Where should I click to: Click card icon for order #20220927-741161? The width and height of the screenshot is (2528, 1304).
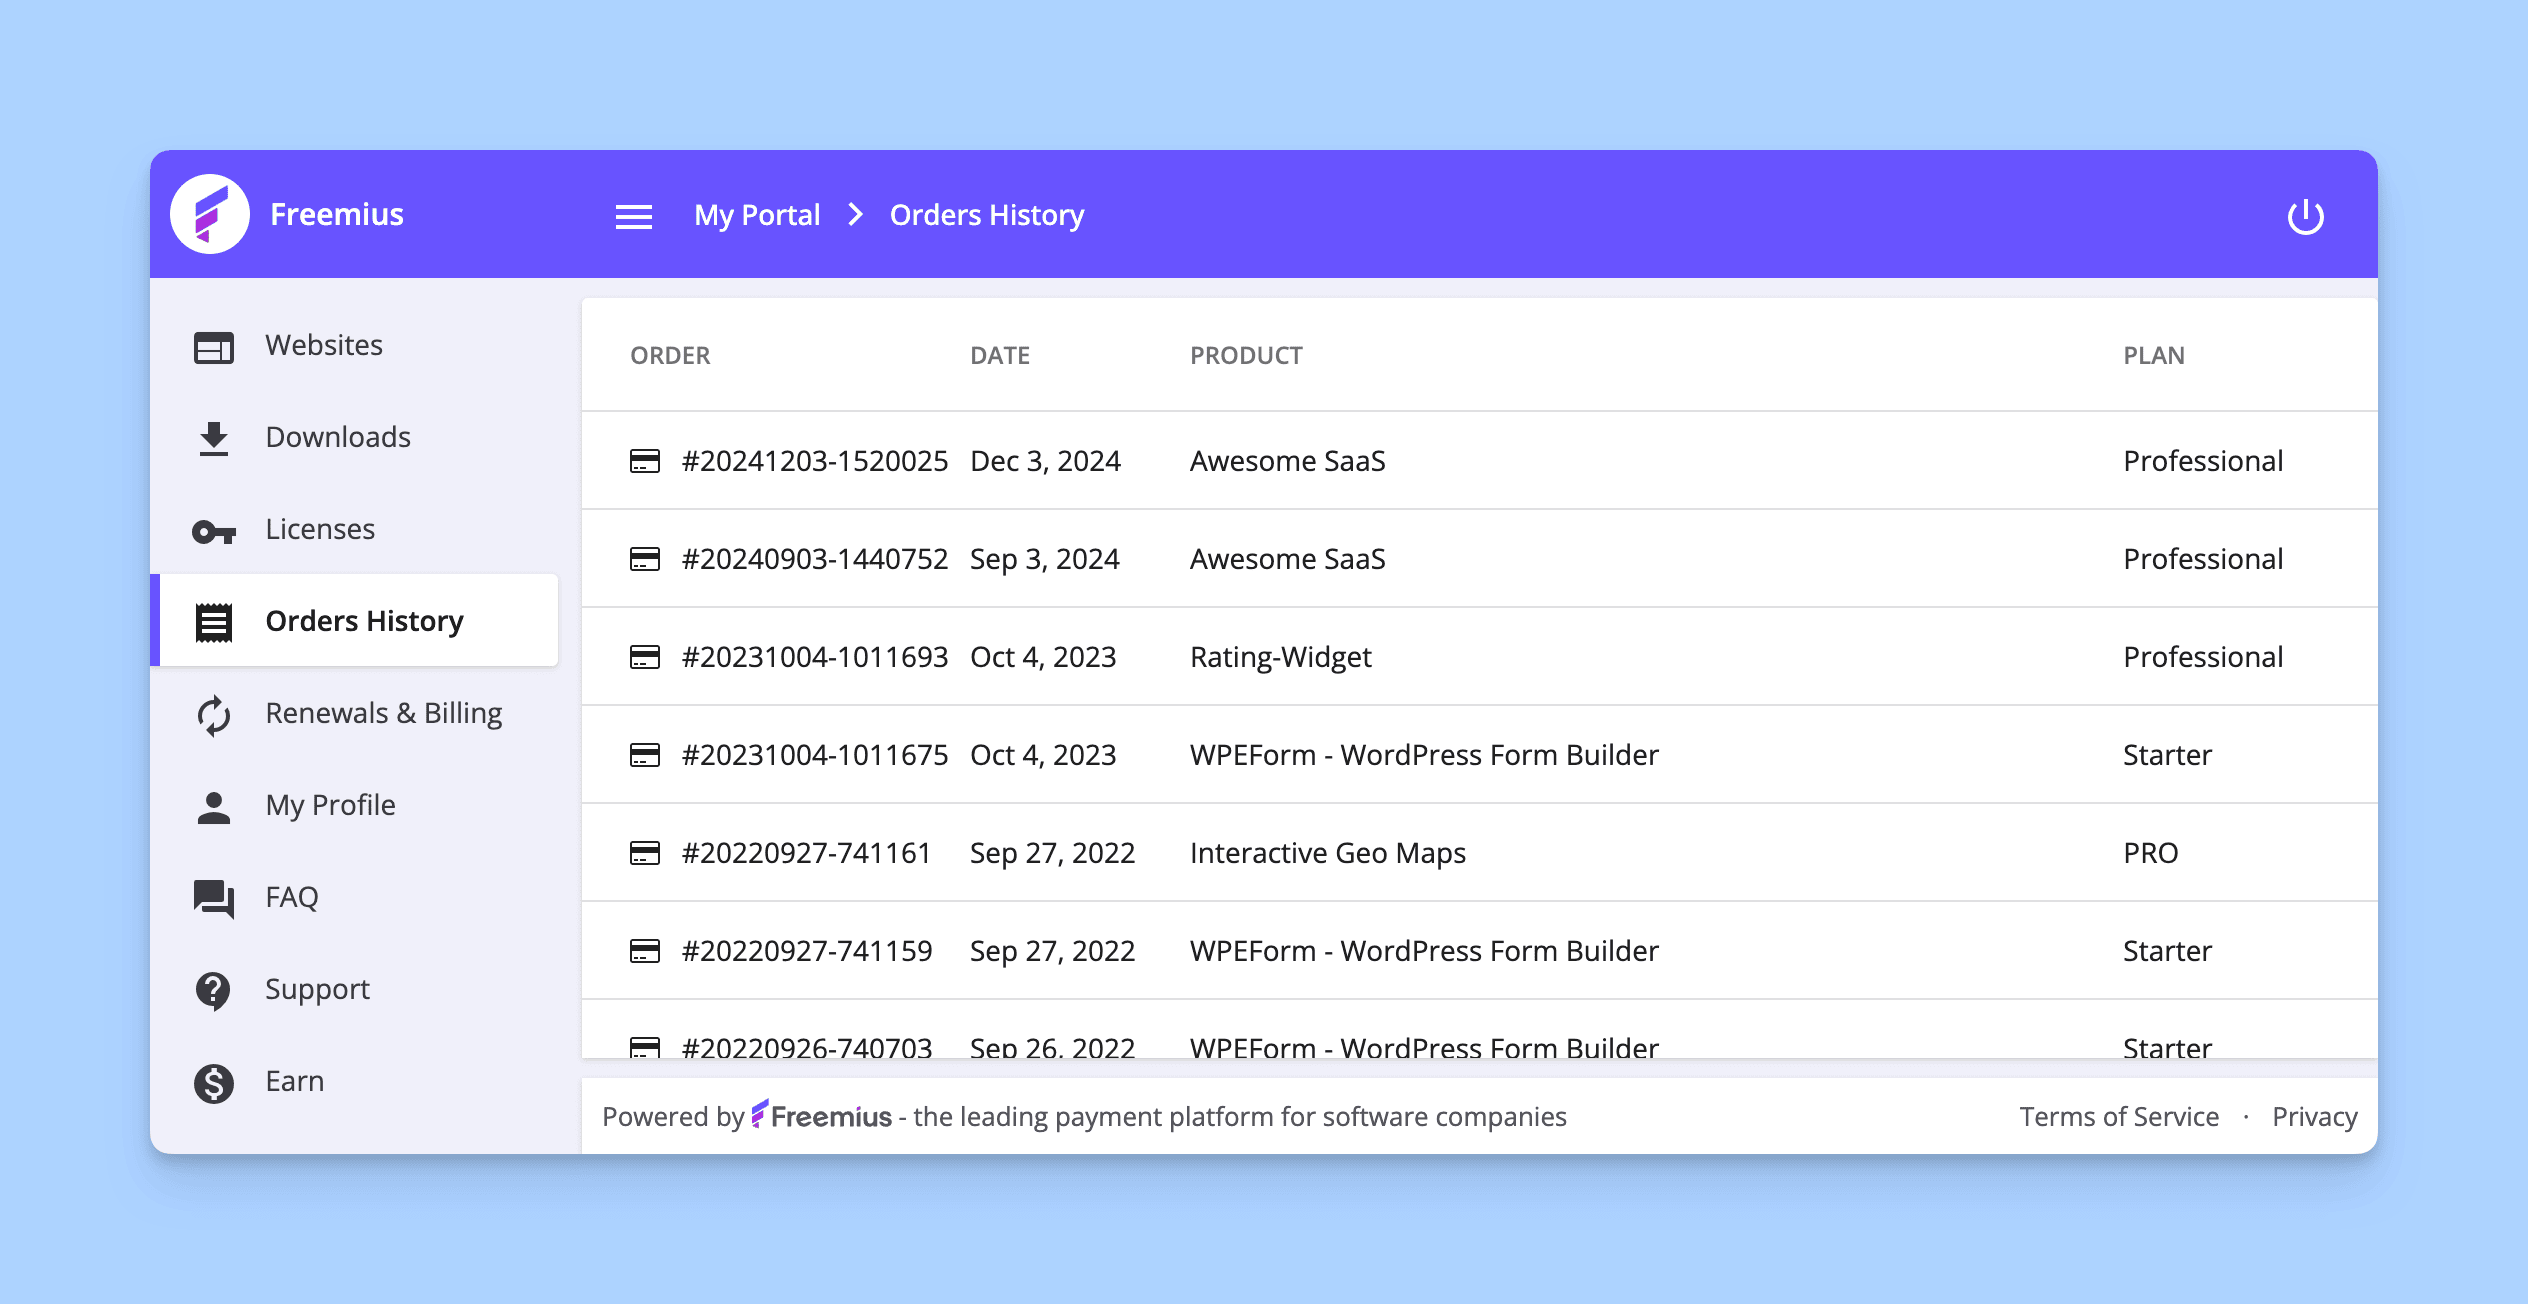(x=645, y=853)
